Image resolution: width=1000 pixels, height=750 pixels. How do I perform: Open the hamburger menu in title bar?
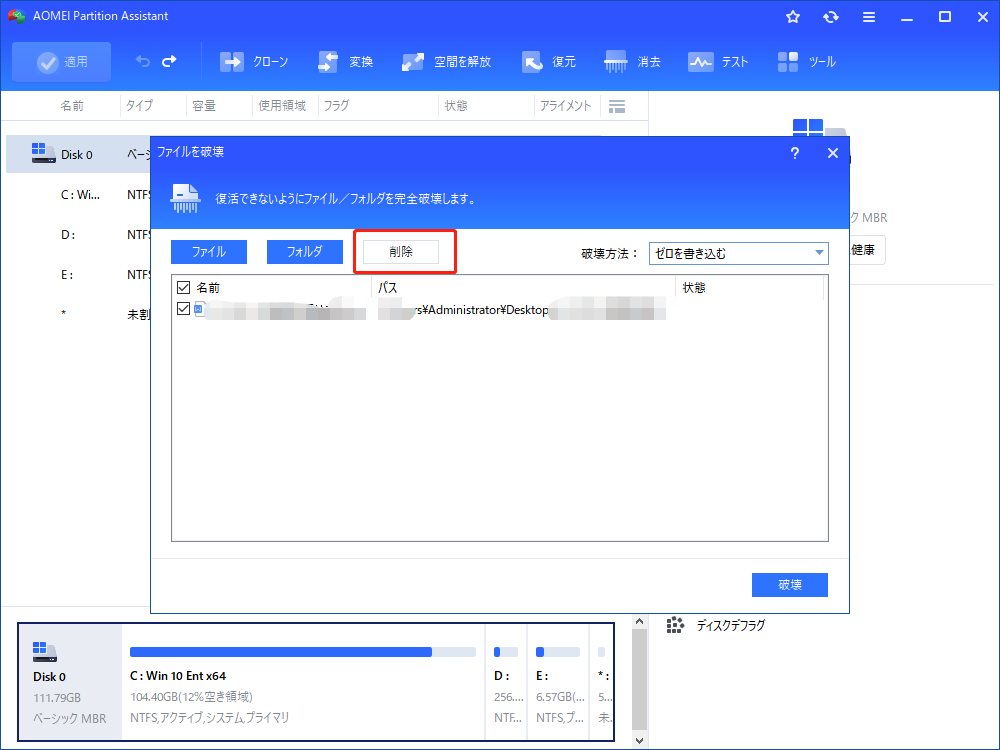coord(869,17)
